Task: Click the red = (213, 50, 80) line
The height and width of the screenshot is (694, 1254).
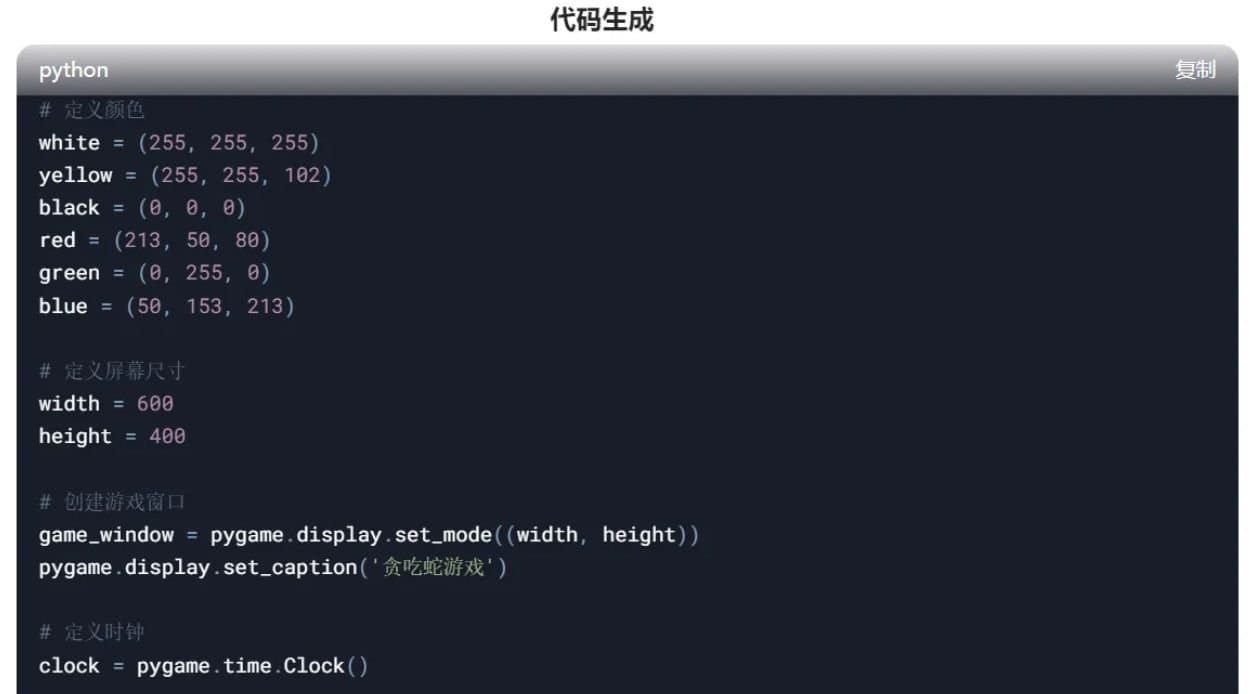Action: pos(154,240)
